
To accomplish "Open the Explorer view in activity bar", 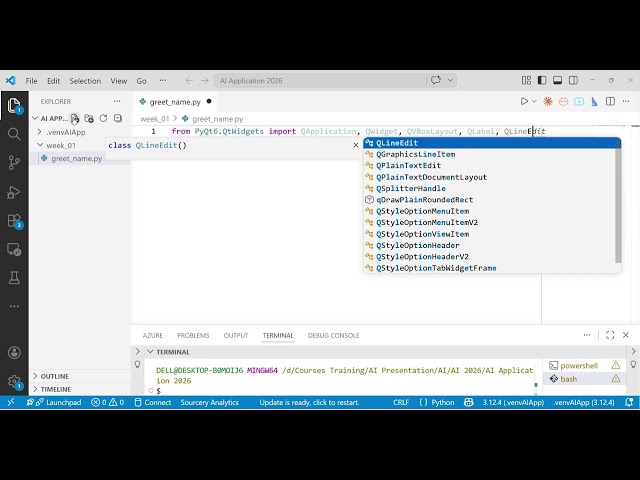I will (14, 105).
